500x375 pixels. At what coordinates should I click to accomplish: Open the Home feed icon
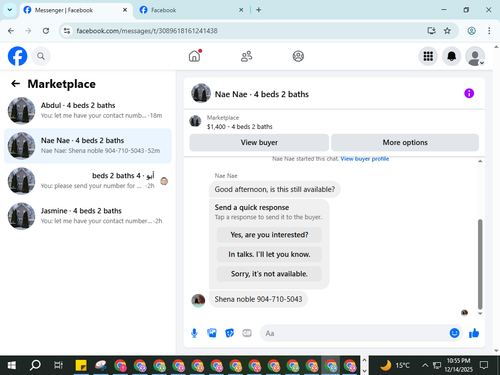(x=195, y=56)
